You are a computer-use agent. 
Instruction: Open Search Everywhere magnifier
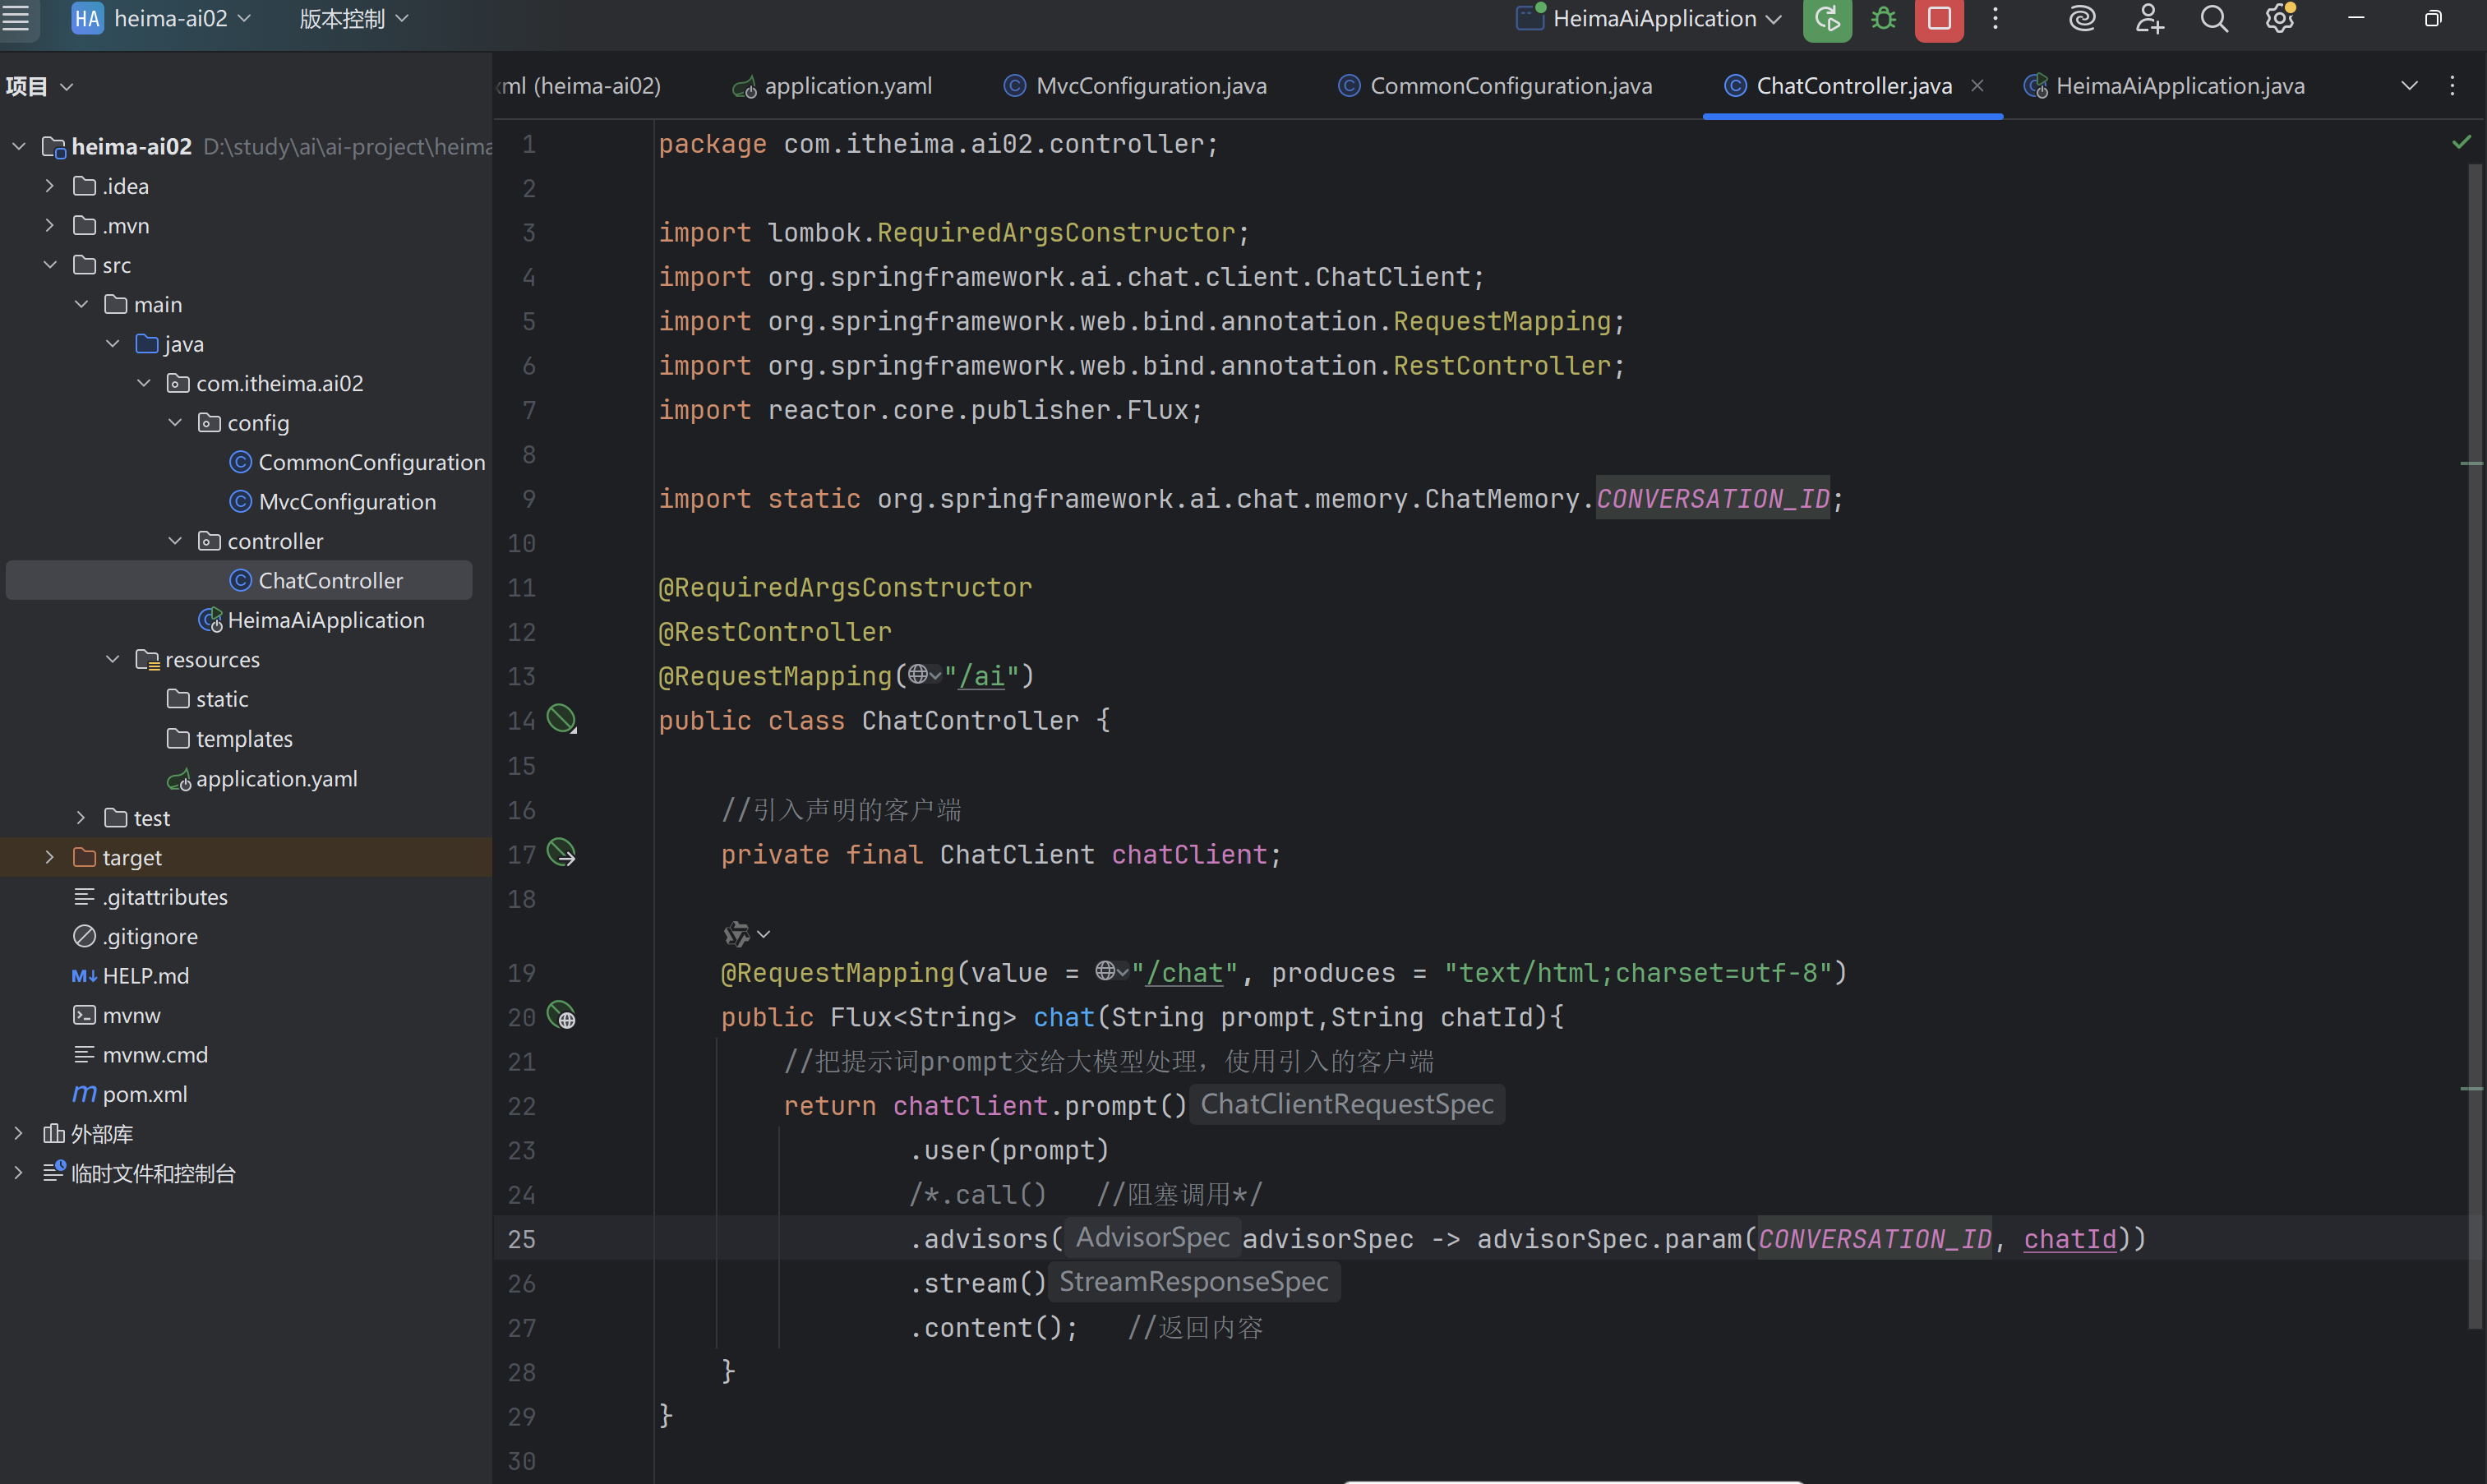(2213, 19)
